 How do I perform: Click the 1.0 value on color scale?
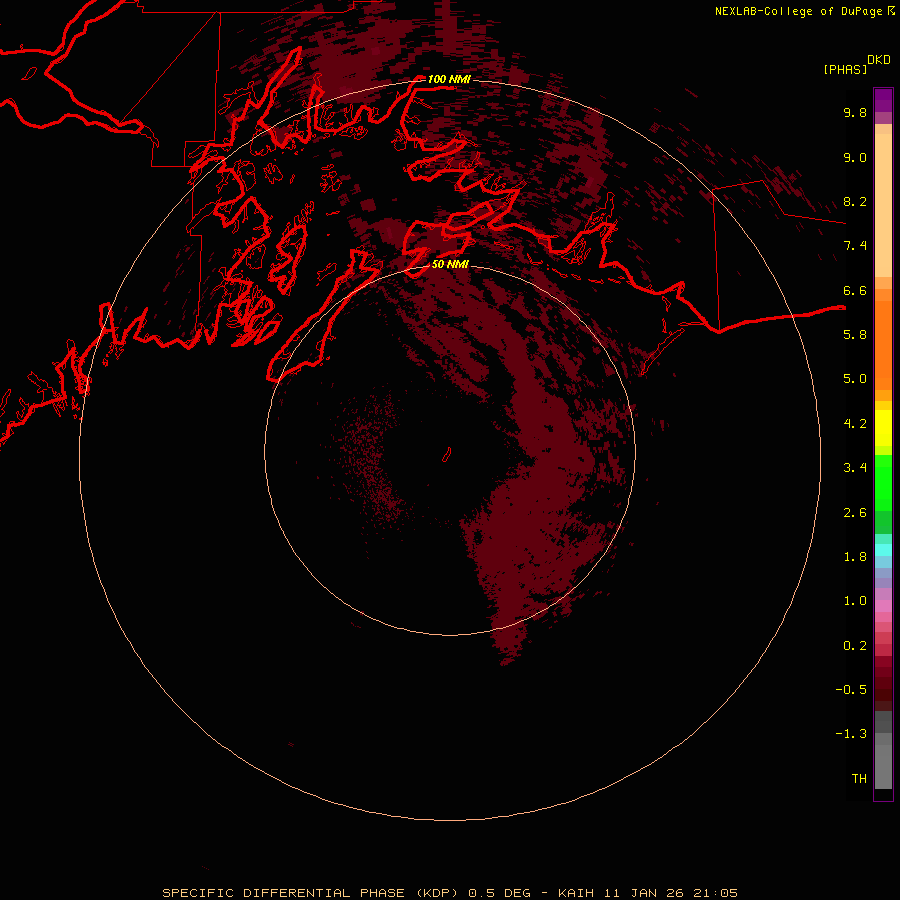click(855, 601)
